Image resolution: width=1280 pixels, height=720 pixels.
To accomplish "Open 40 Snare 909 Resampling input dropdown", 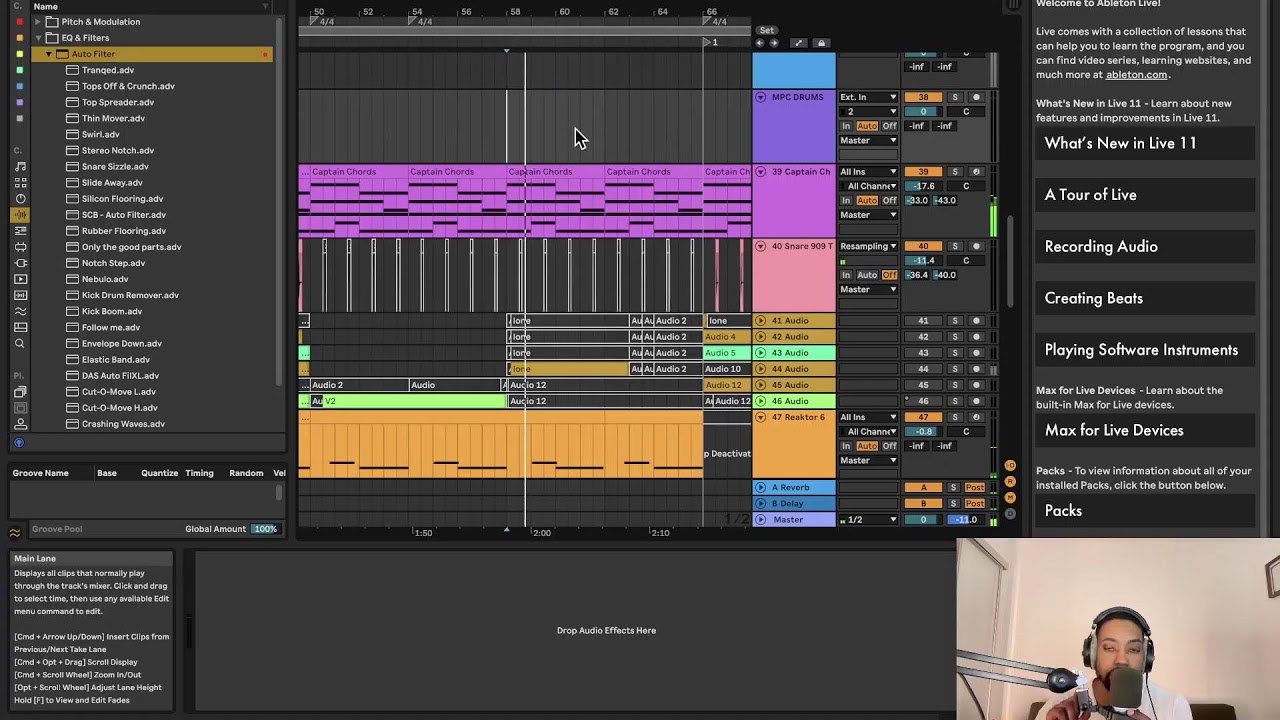I will 868,246.
